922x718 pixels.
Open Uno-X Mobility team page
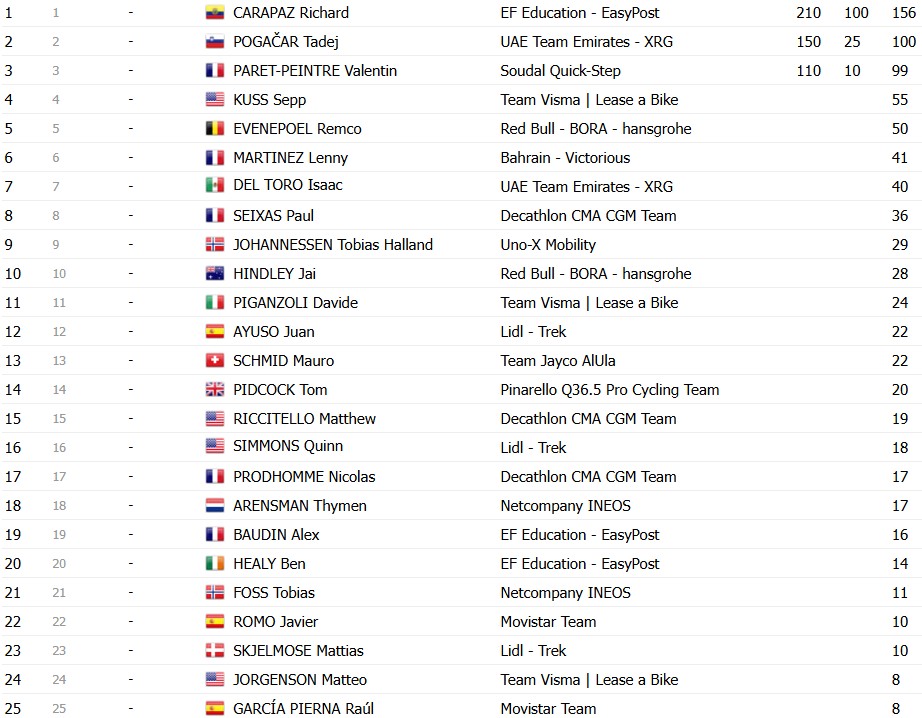548,245
